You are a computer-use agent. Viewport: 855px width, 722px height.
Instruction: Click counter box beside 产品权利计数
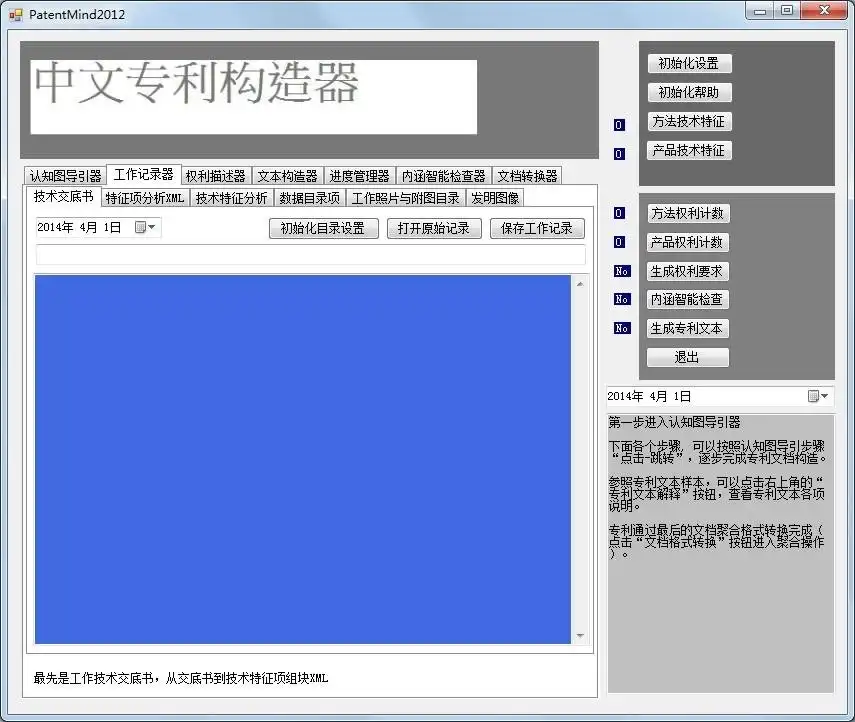(x=619, y=242)
